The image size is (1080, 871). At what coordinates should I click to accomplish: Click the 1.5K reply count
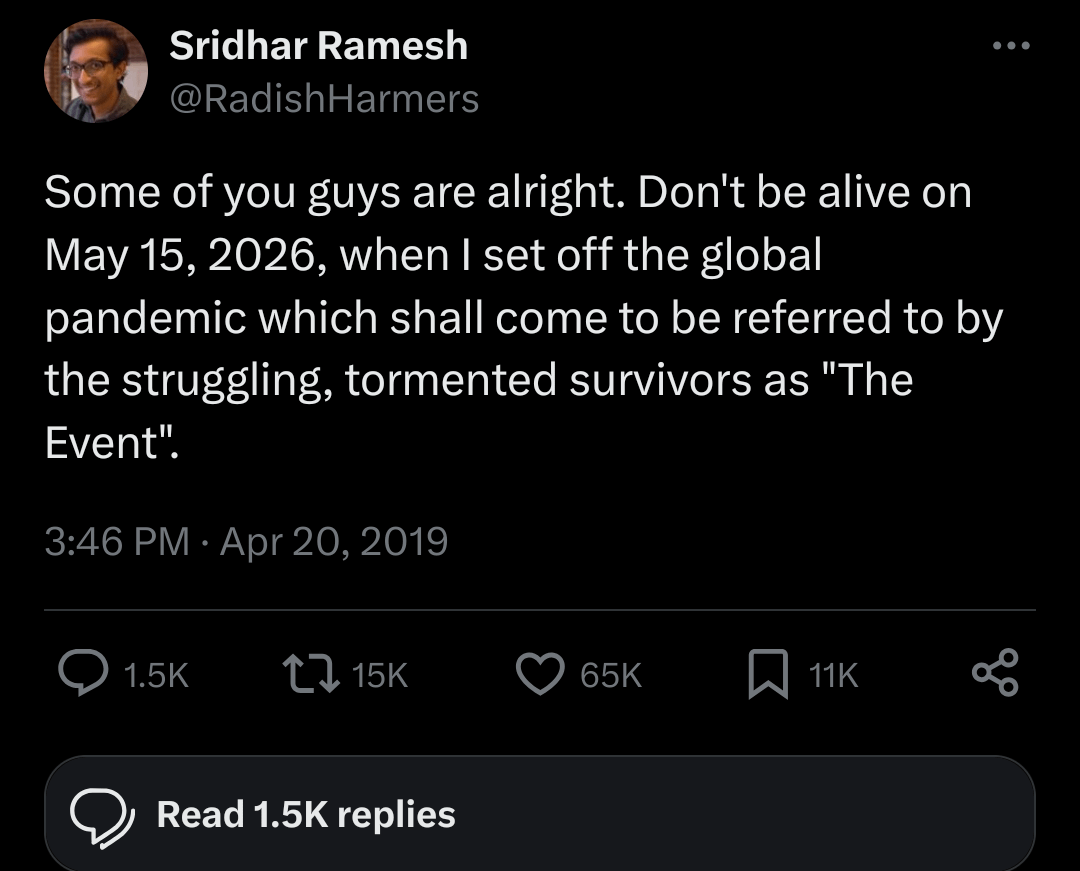[156, 675]
